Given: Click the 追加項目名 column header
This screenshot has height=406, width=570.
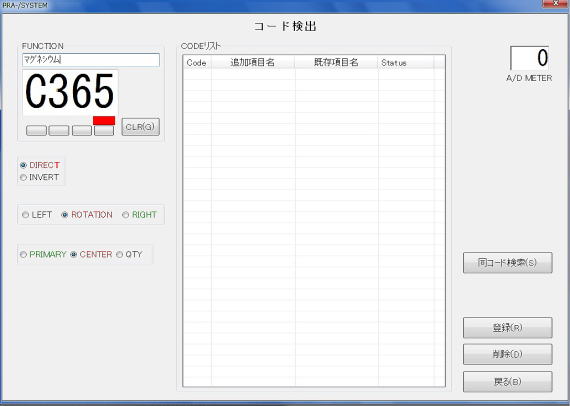Looking at the screenshot, I should coord(253,63).
